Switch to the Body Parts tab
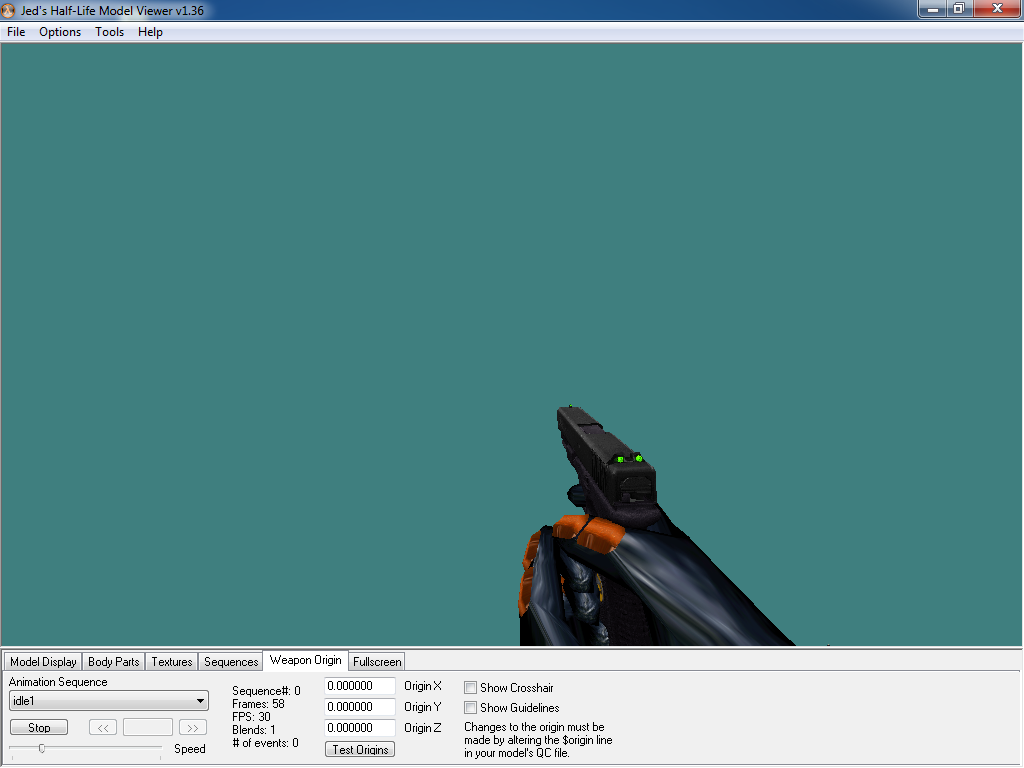Image resolution: width=1024 pixels, height=768 pixels. click(x=114, y=662)
